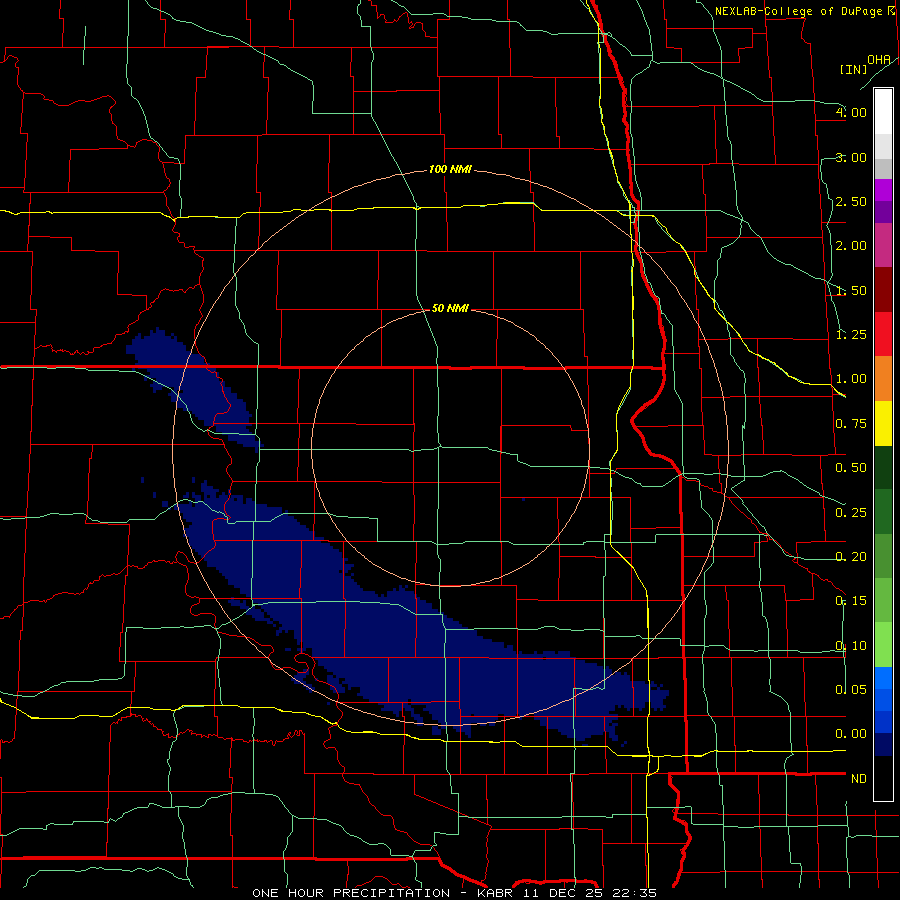
Task: Click the 2.00 legend value
Action: (851, 246)
